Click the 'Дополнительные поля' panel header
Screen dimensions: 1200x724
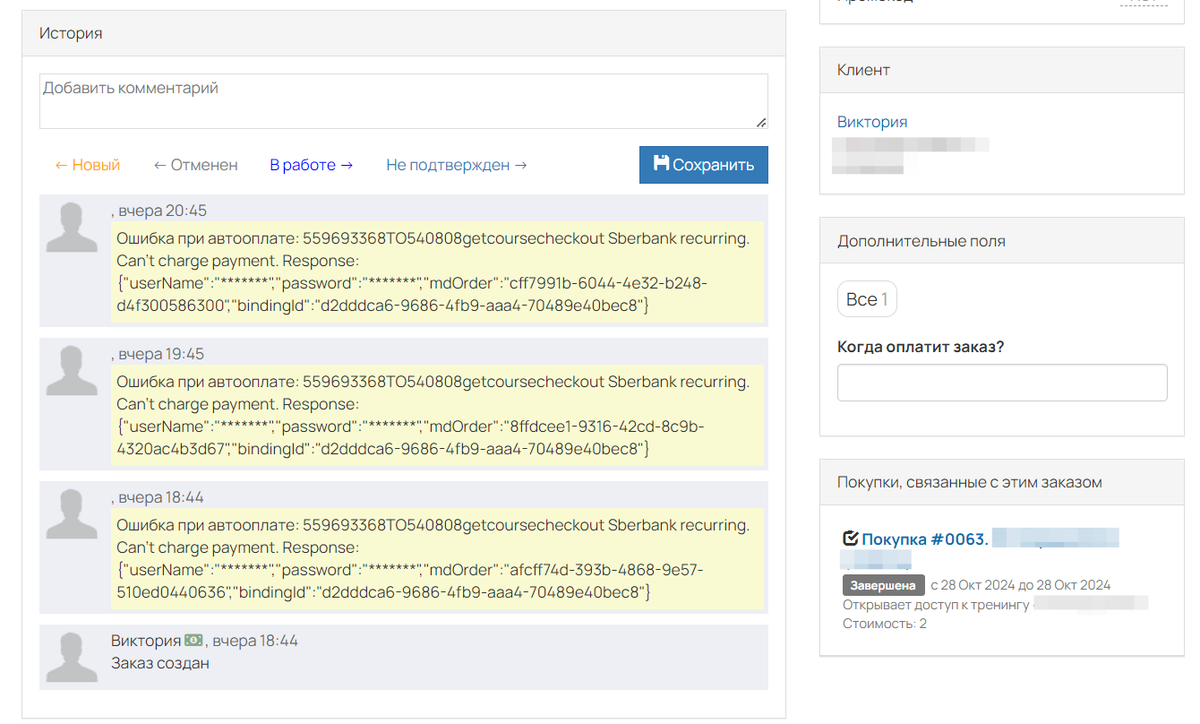click(x=1001, y=241)
